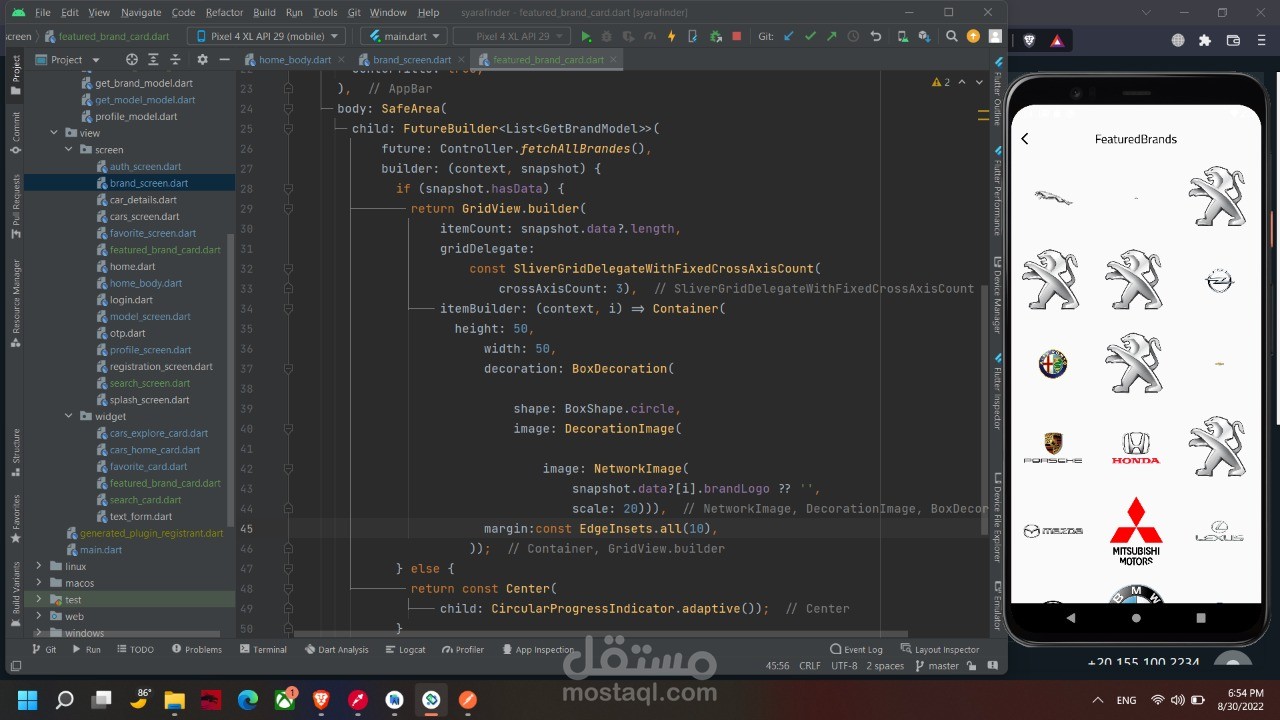This screenshot has height=720, width=1280.
Task: Push commits with the Git push arrow
Action: (x=831, y=36)
